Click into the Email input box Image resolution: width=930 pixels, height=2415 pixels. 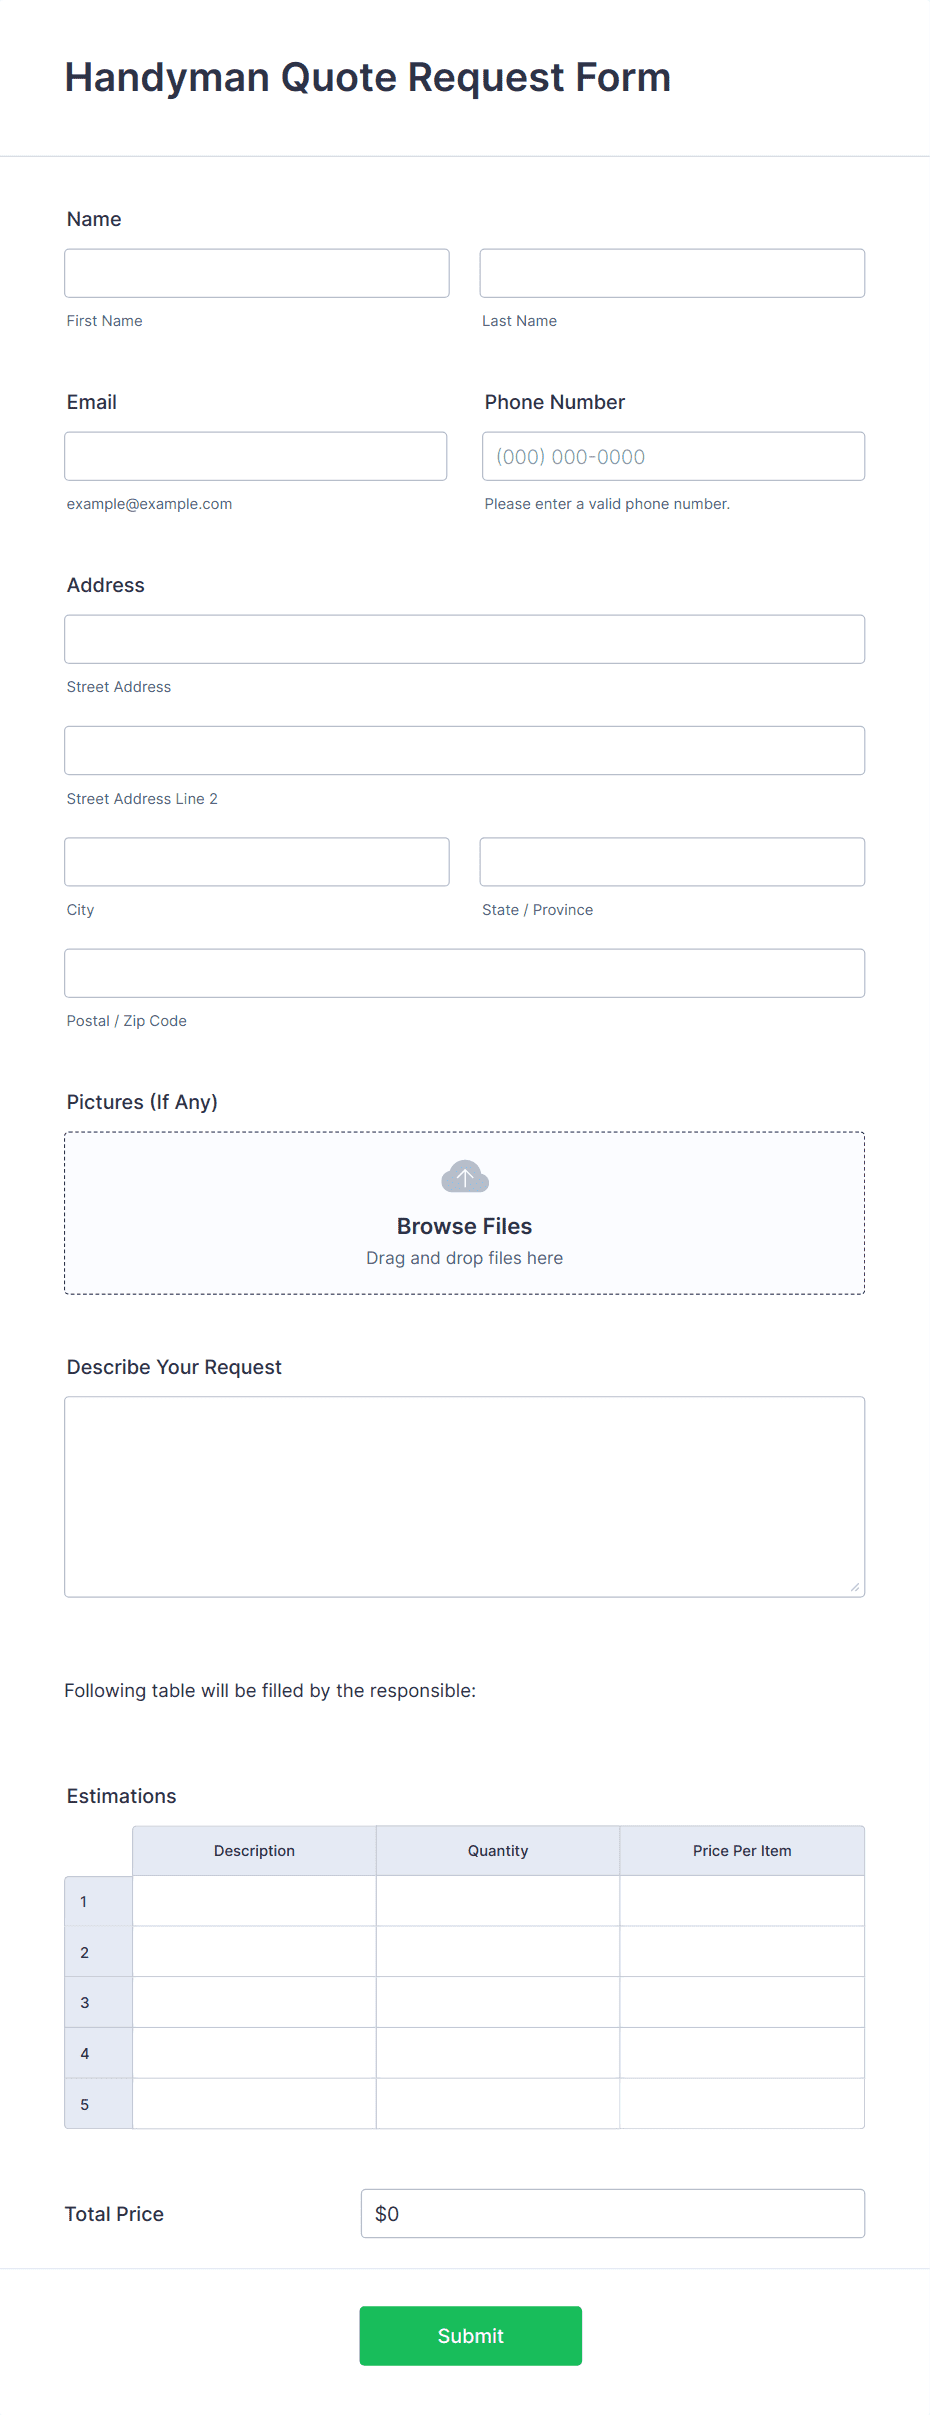point(256,456)
